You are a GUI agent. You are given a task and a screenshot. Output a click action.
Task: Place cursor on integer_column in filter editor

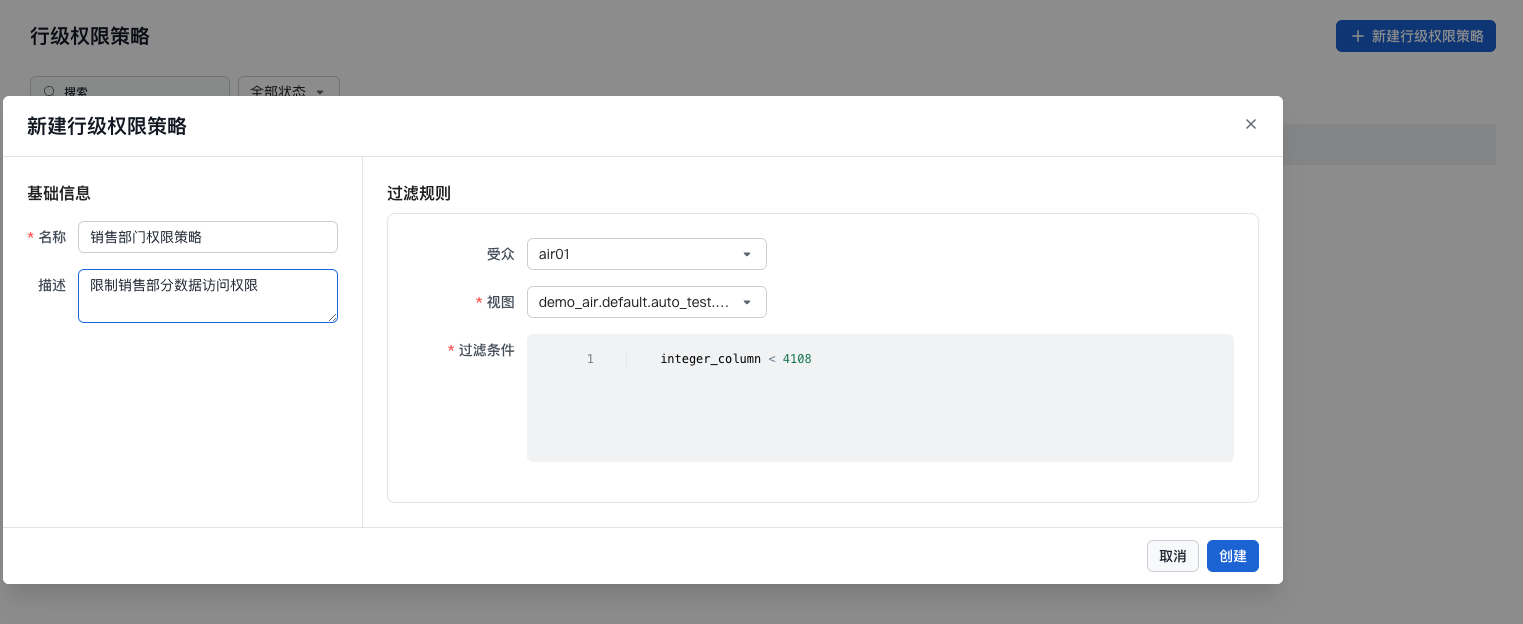click(x=710, y=359)
